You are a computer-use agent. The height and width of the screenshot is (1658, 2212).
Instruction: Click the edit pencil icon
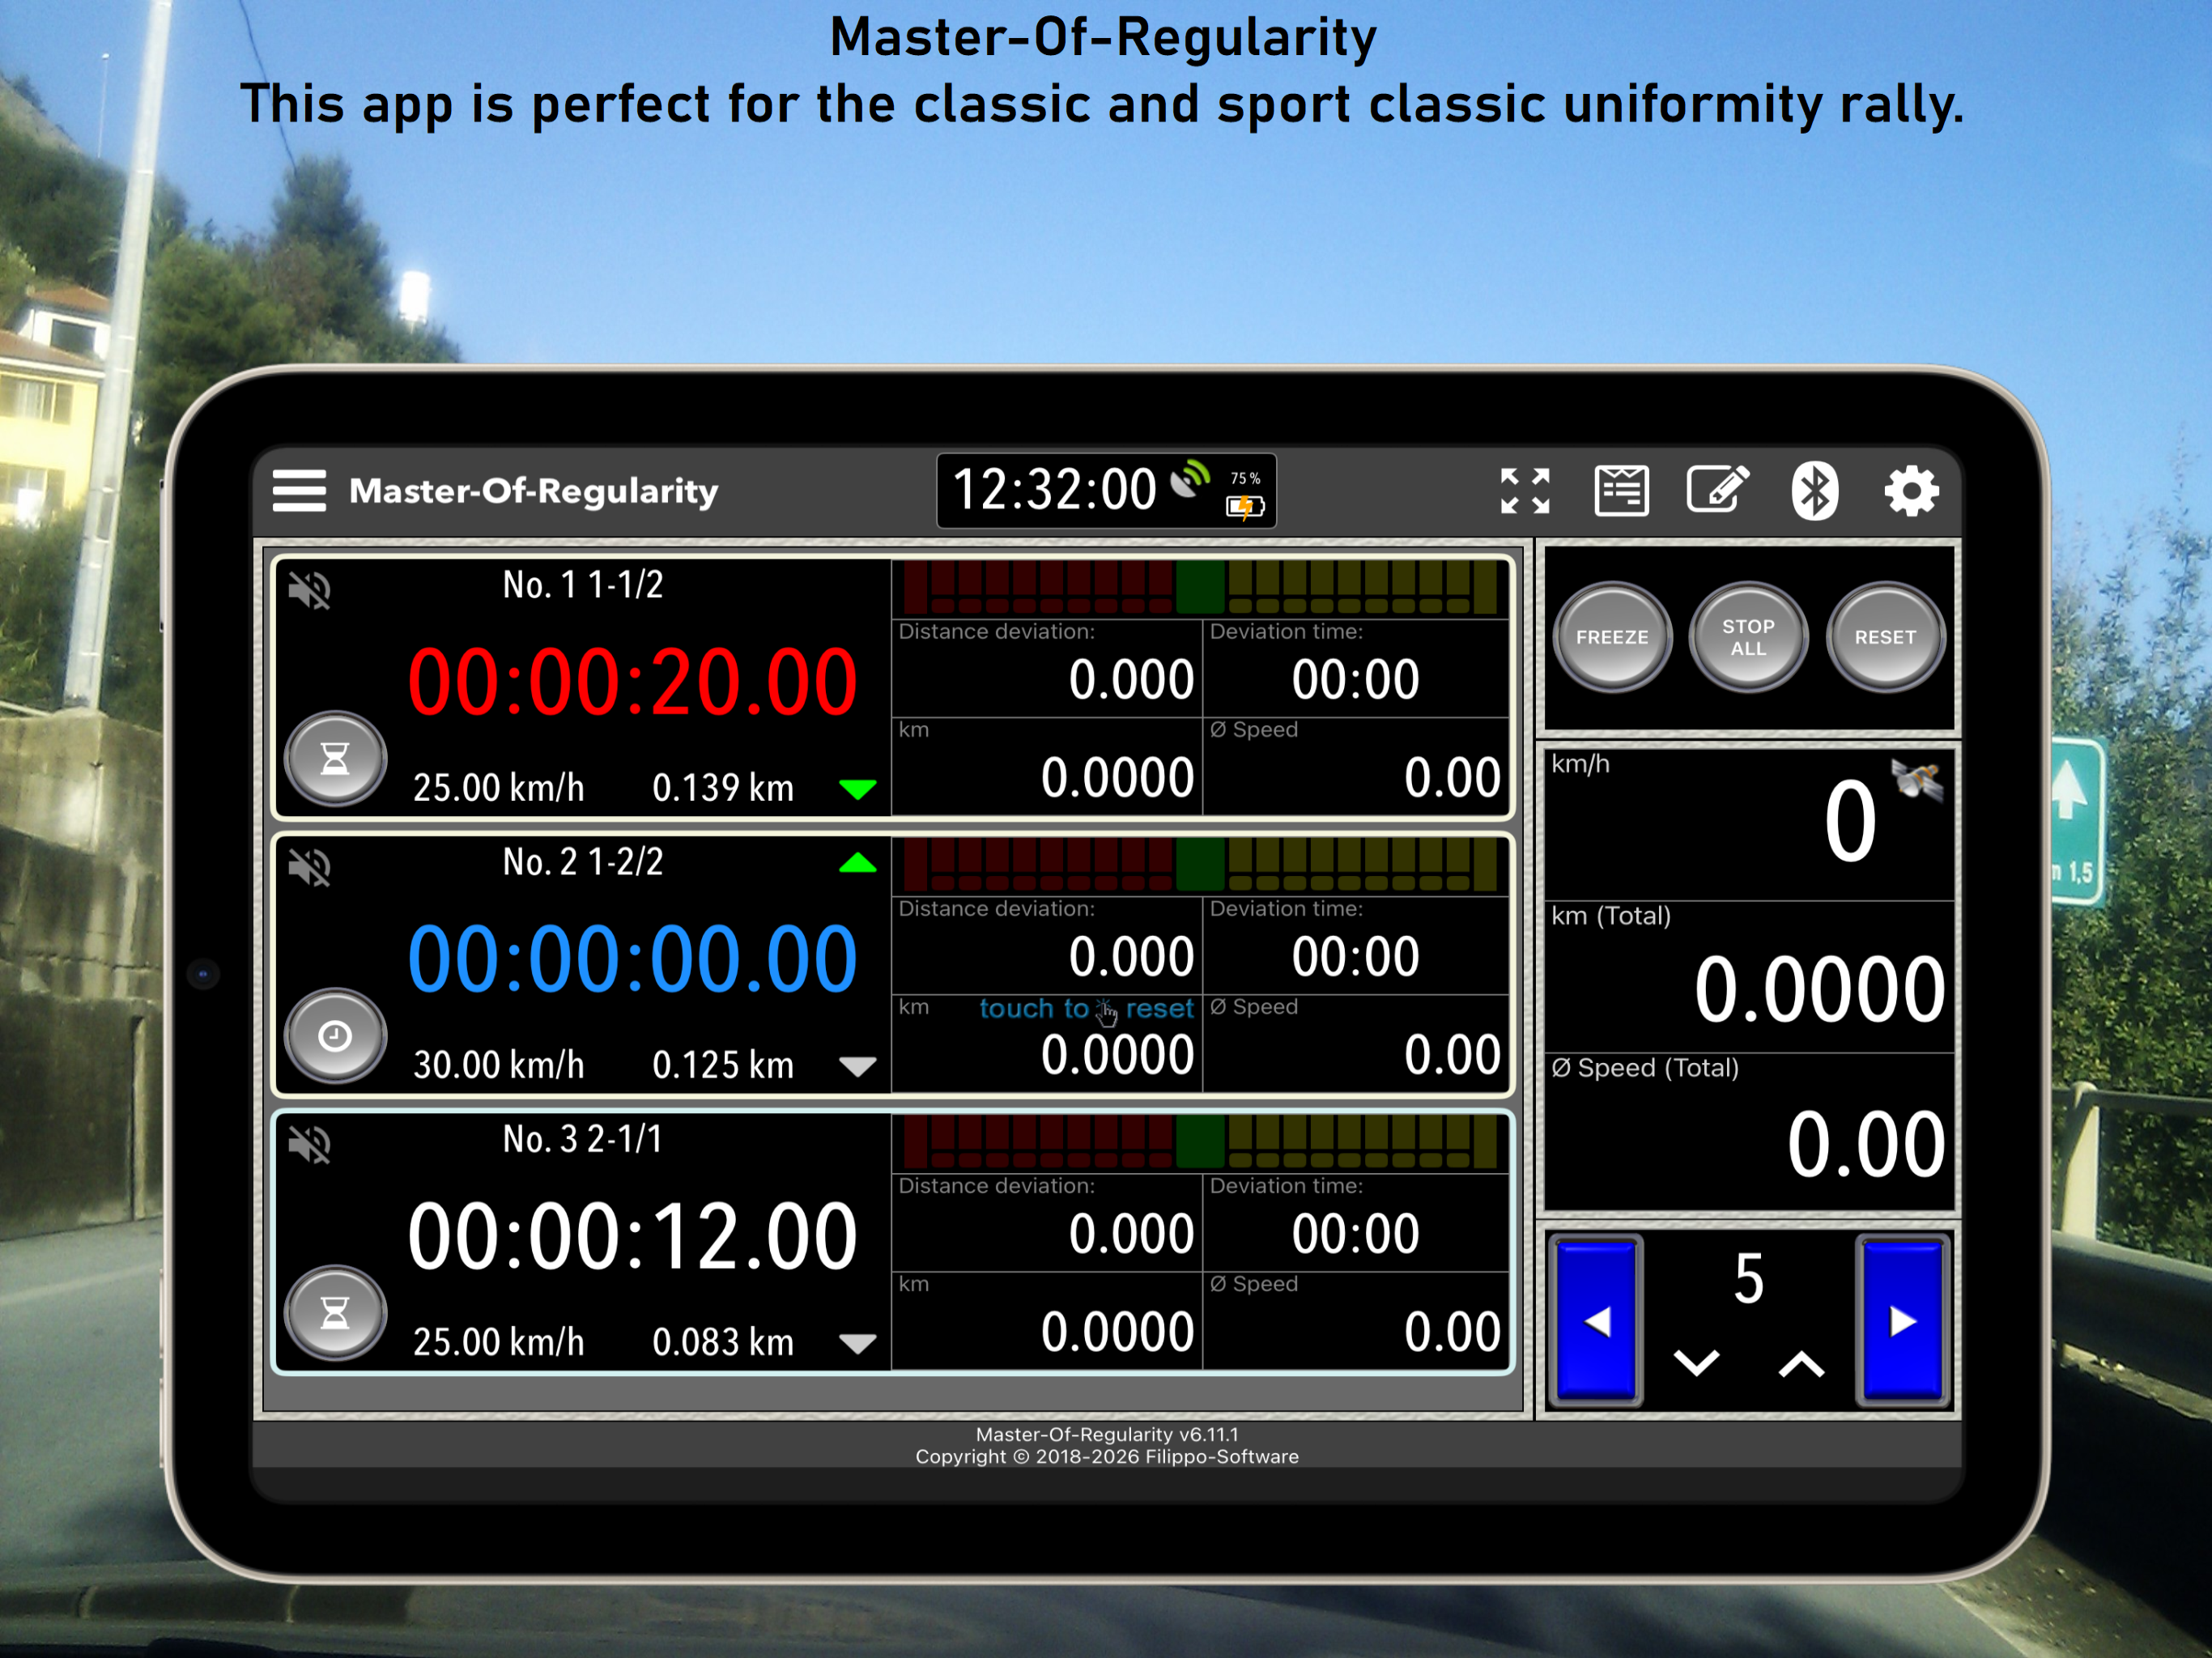(1717, 490)
